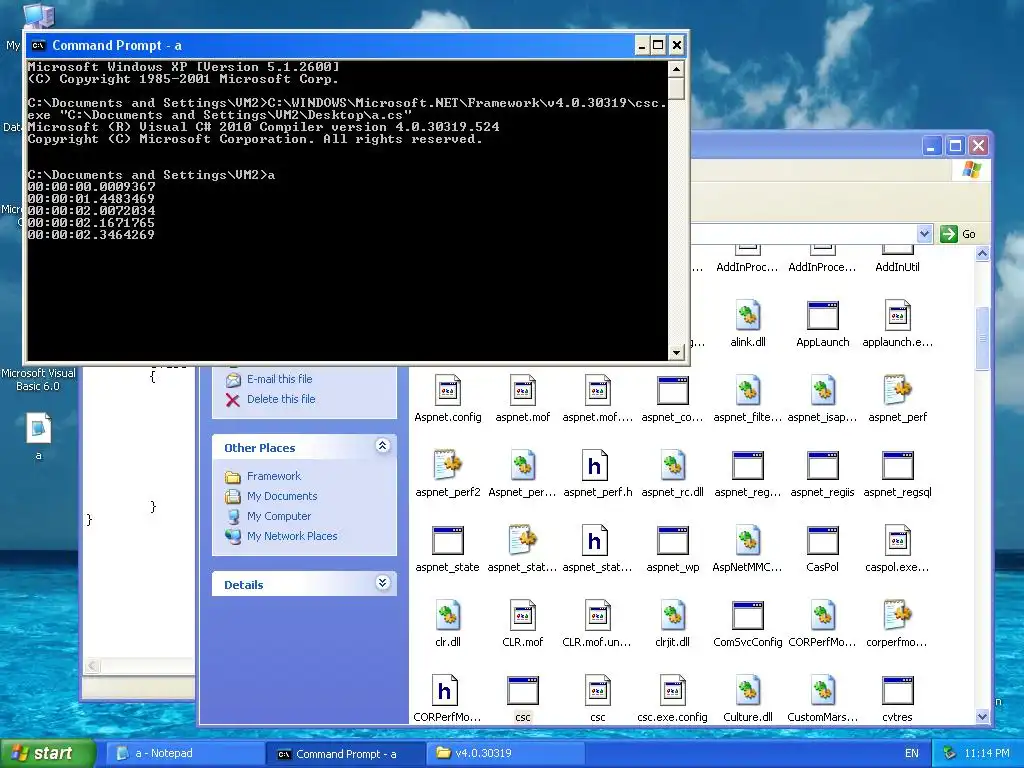Select the applaunch.e... config file icon
Image resolution: width=1024 pixels, height=768 pixels.
point(897,316)
